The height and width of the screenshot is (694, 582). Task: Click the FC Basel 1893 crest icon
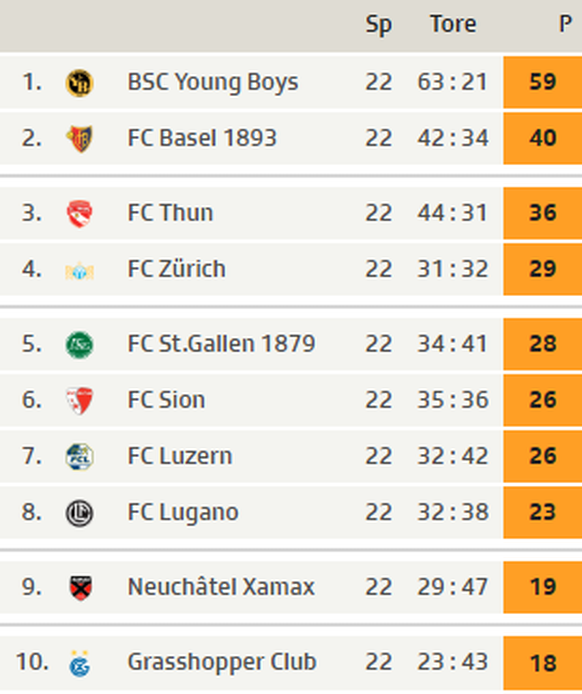click(x=80, y=139)
